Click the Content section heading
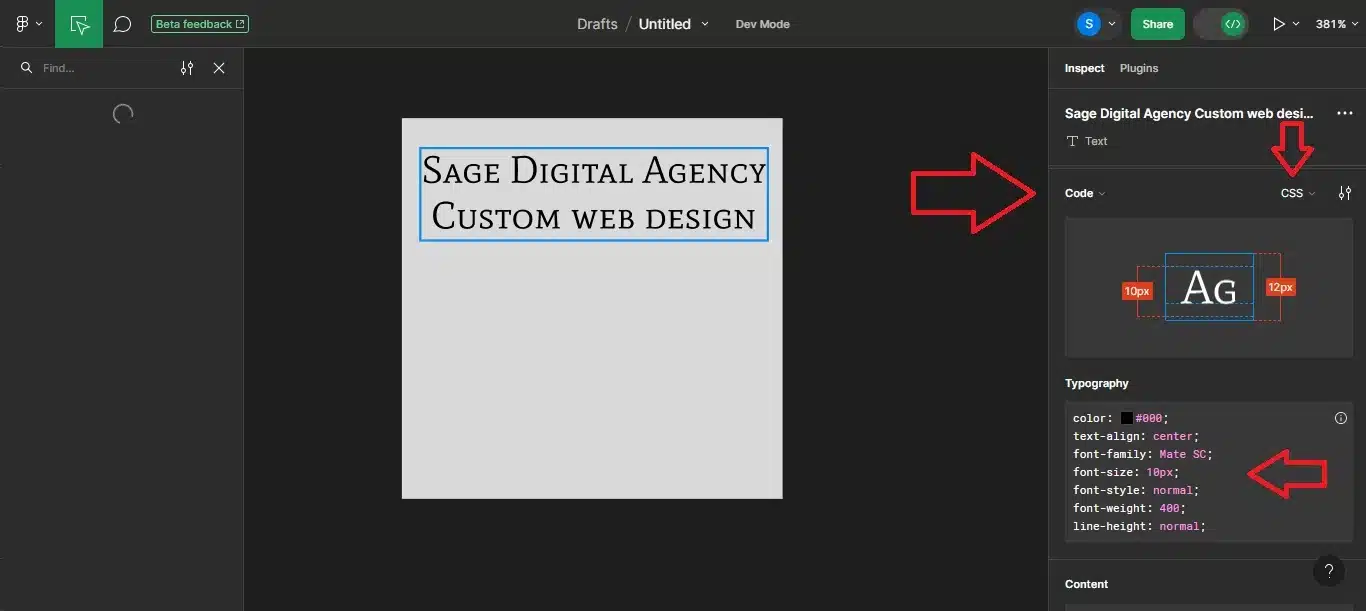 pyautogui.click(x=1086, y=584)
